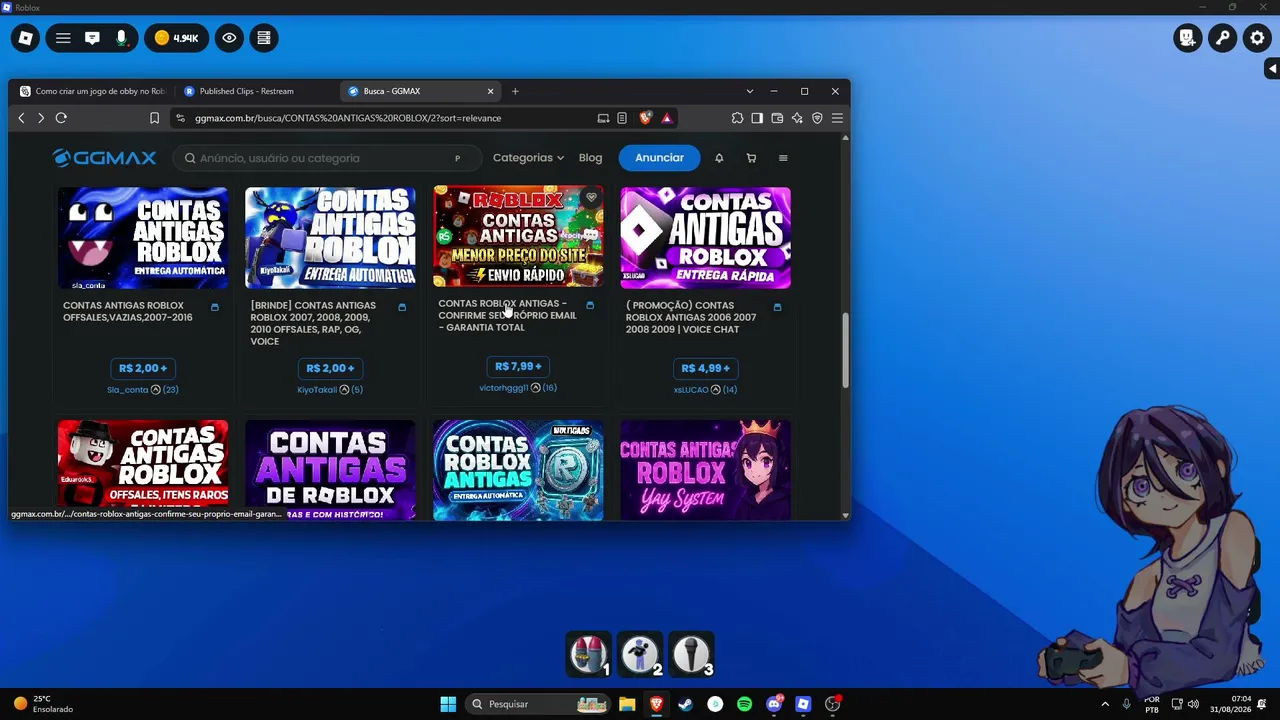Go forward in the browser
The width and height of the screenshot is (1280, 720).
[41, 118]
